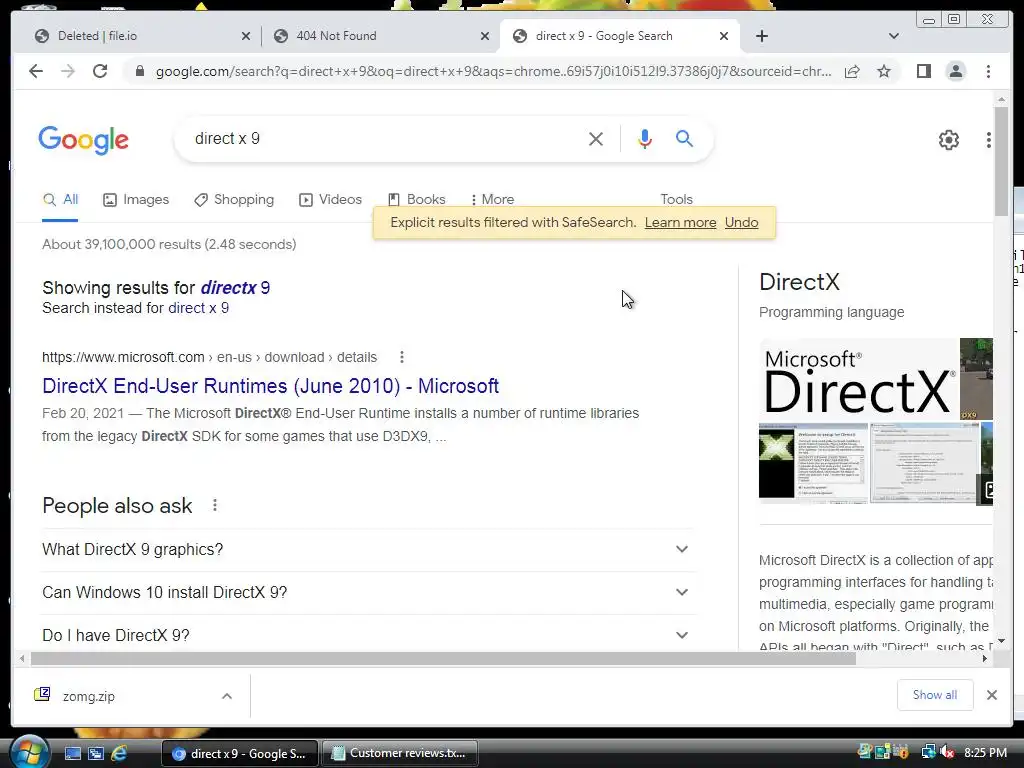
Task: Search instead for direct x 9
Action: tap(199, 308)
